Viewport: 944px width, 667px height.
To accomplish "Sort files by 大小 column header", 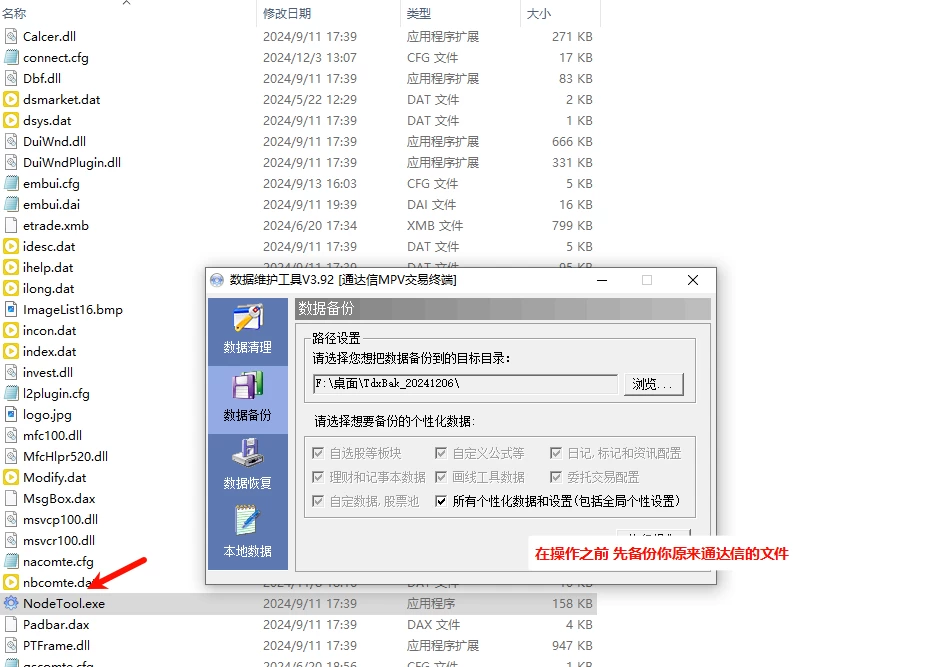I will coord(539,13).
